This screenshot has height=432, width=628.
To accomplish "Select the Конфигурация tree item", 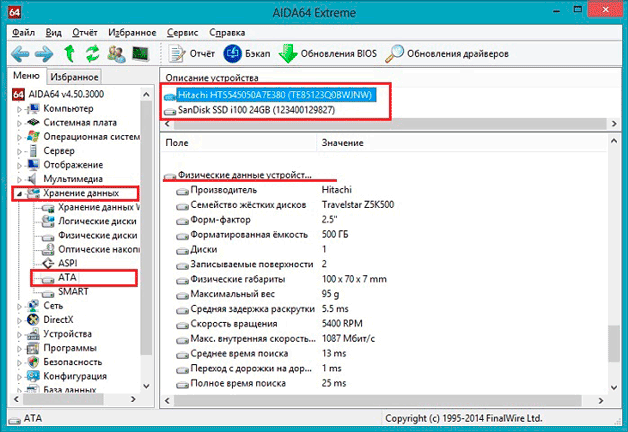I will click(75, 376).
